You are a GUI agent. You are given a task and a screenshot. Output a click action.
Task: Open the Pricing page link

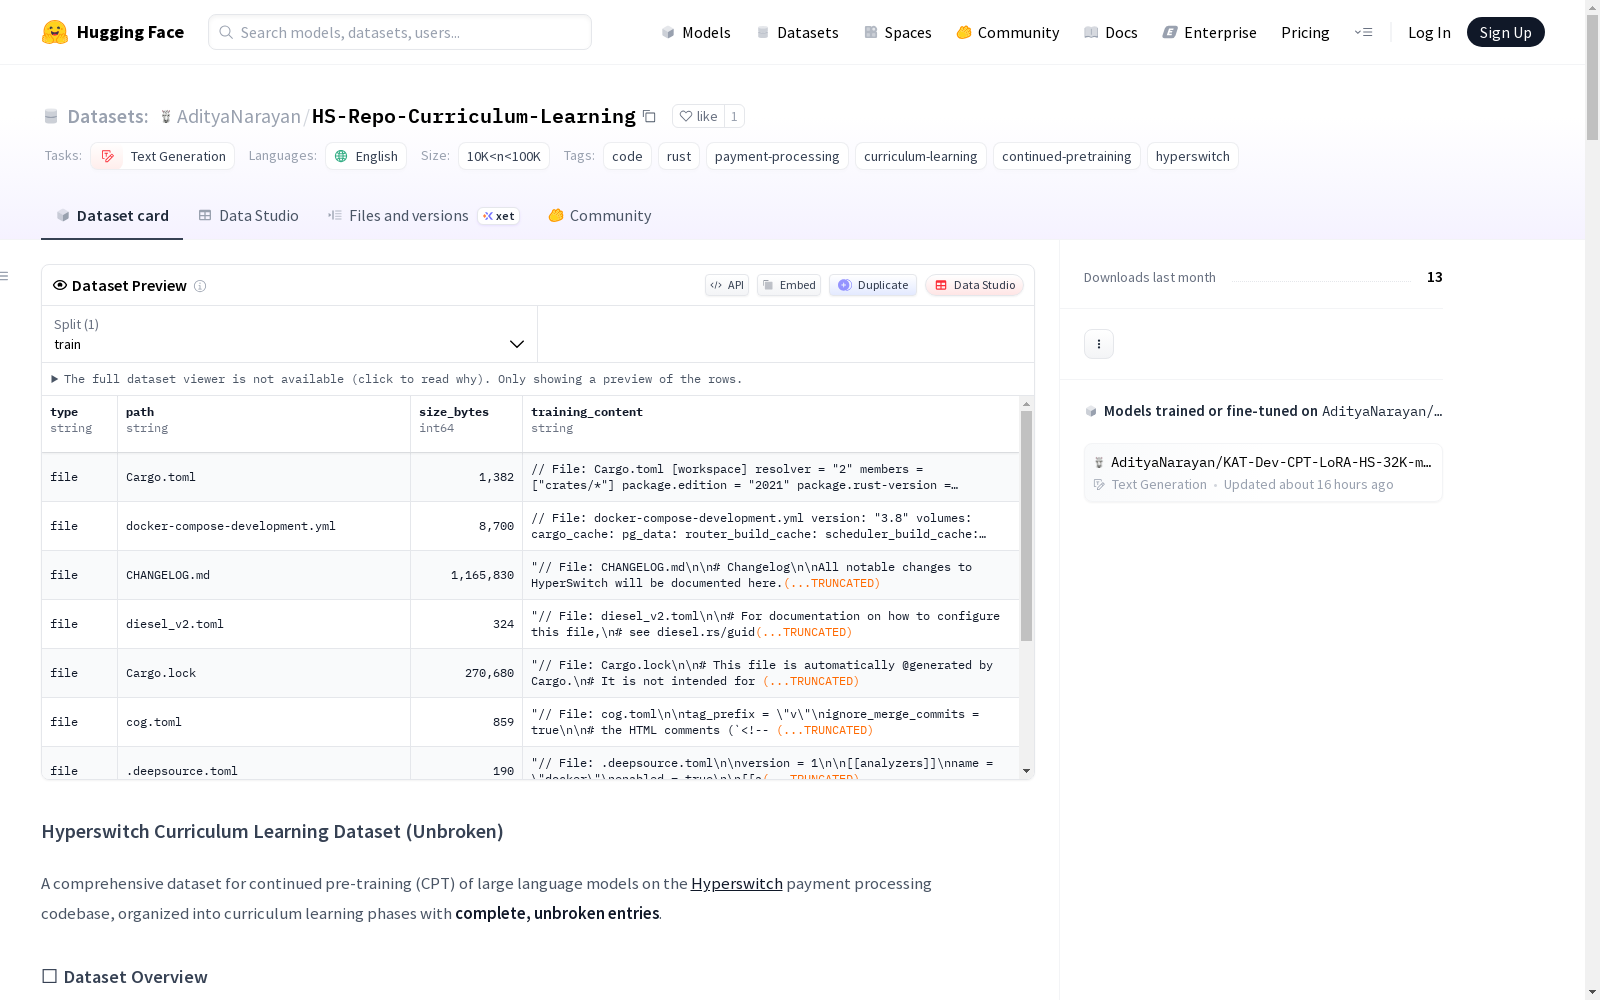point(1305,32)
